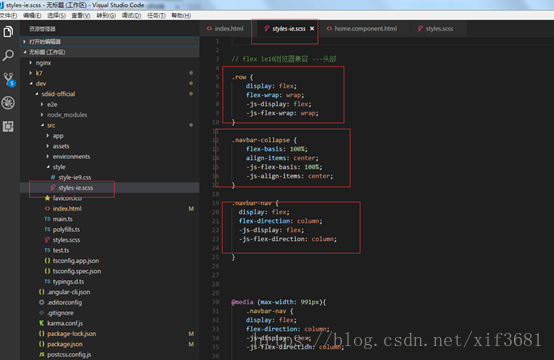This screenshot has width=554, height=360.
Task: Open .editorconfig file
Action: (110, 302)
